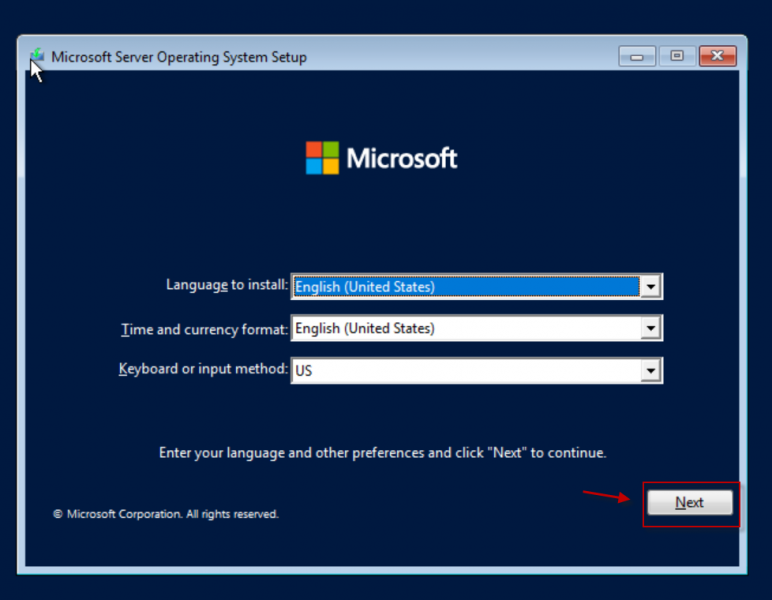Click the Time and currency format value field
Screen dimensions: 772x600
coord(466,328)
